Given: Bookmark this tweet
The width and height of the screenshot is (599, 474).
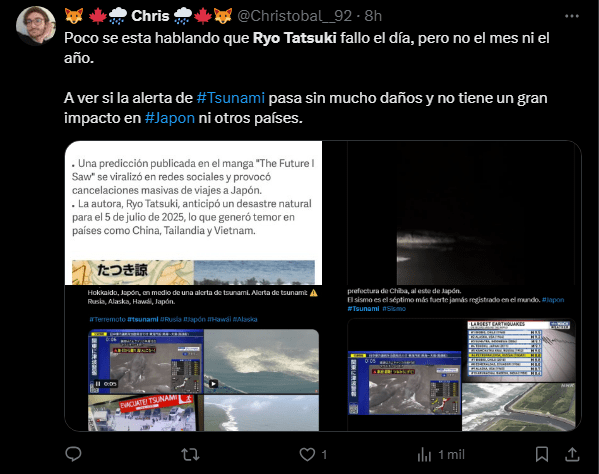Looking at the screenshot, I should click(x=542, y=455).
